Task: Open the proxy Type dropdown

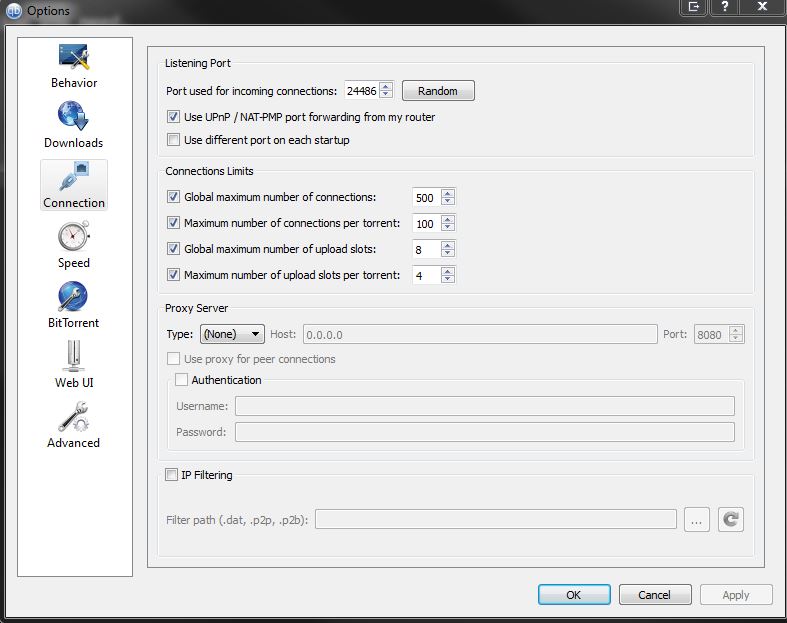Action: coord(232,334)
